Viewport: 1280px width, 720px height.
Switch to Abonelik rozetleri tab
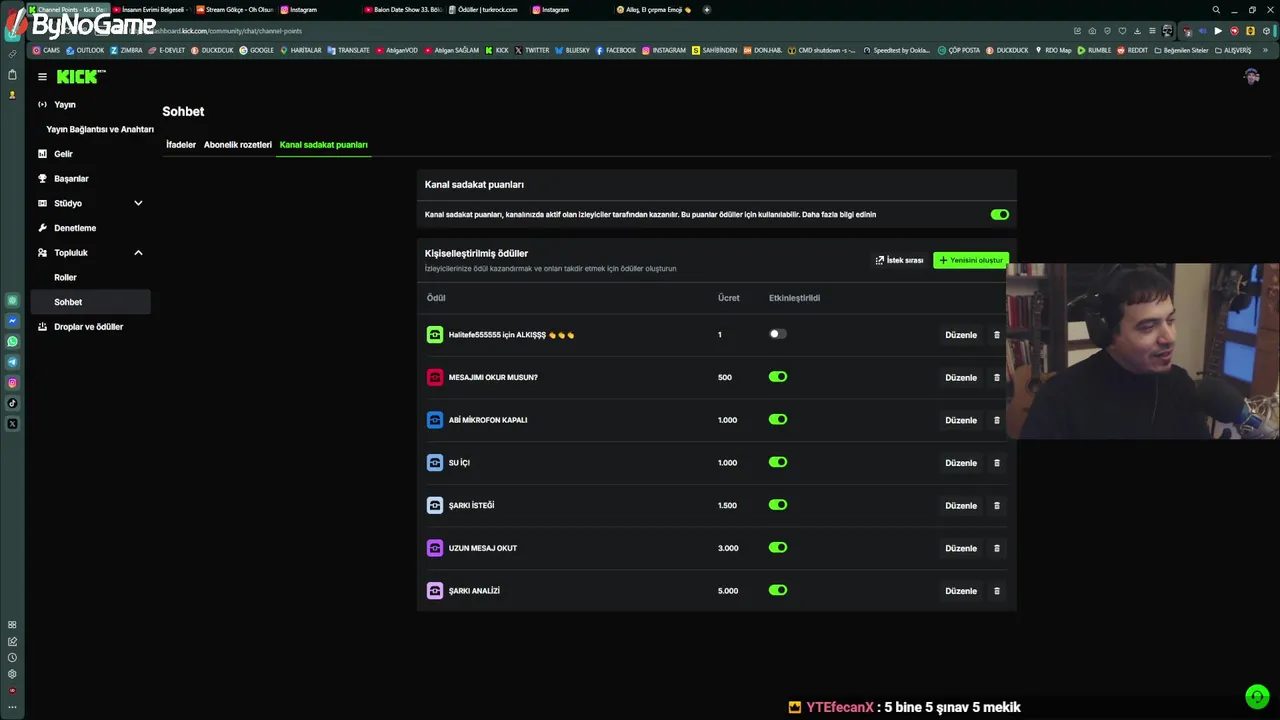pos(238,145)
